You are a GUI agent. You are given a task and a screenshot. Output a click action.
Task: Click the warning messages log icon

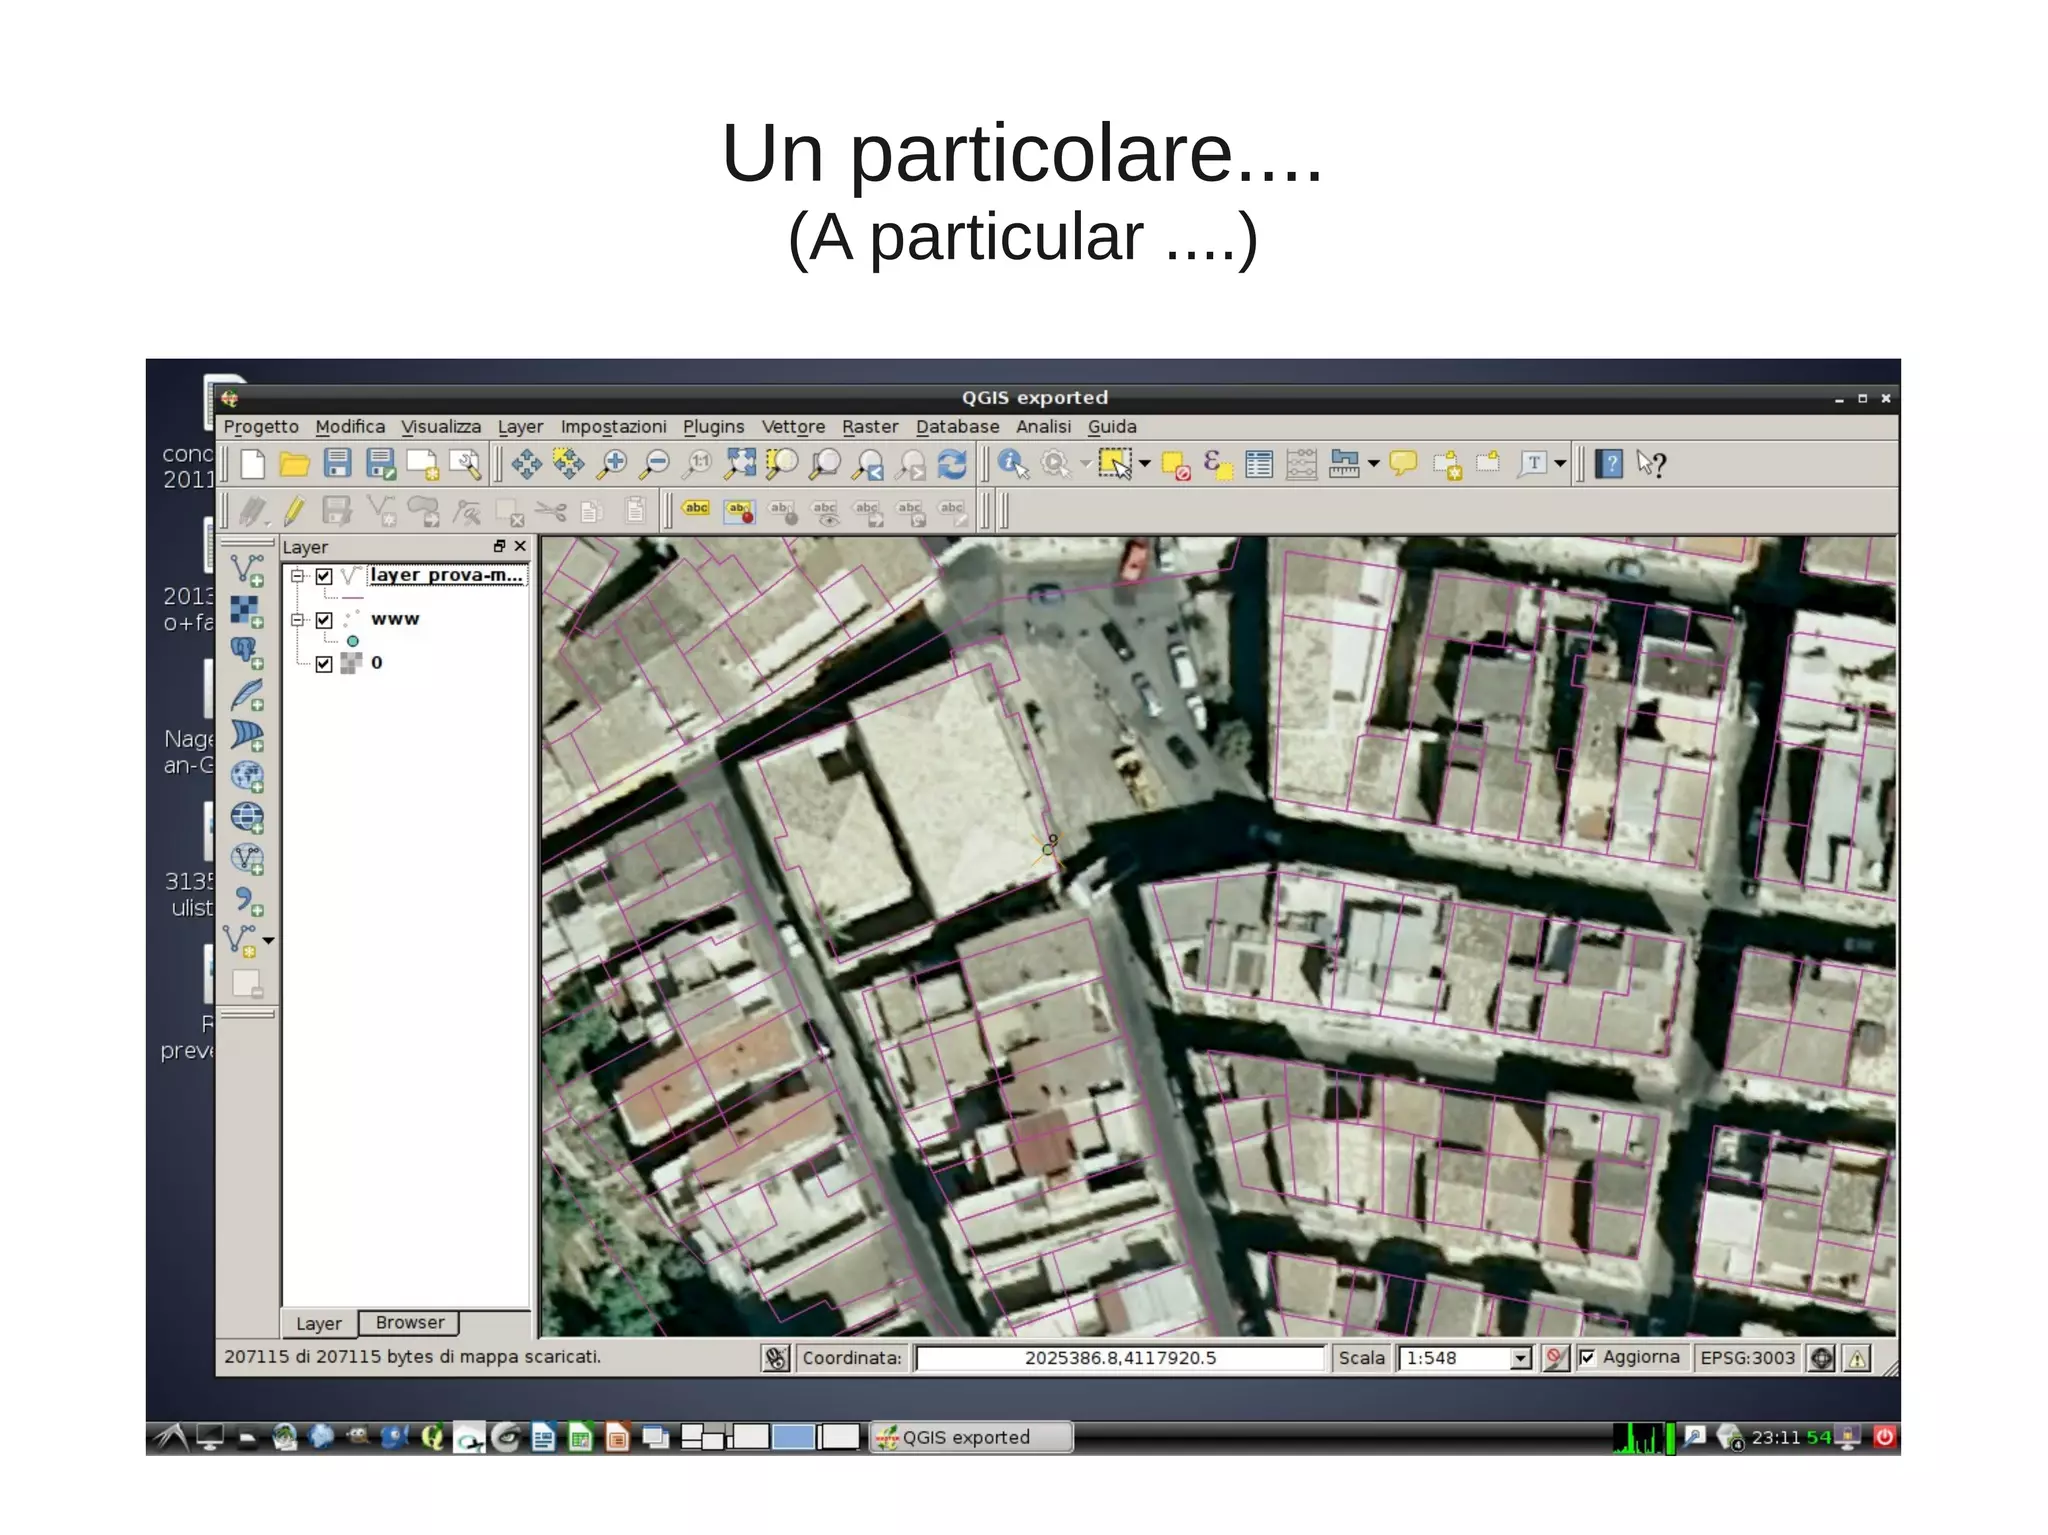tap(1857, 1358)
